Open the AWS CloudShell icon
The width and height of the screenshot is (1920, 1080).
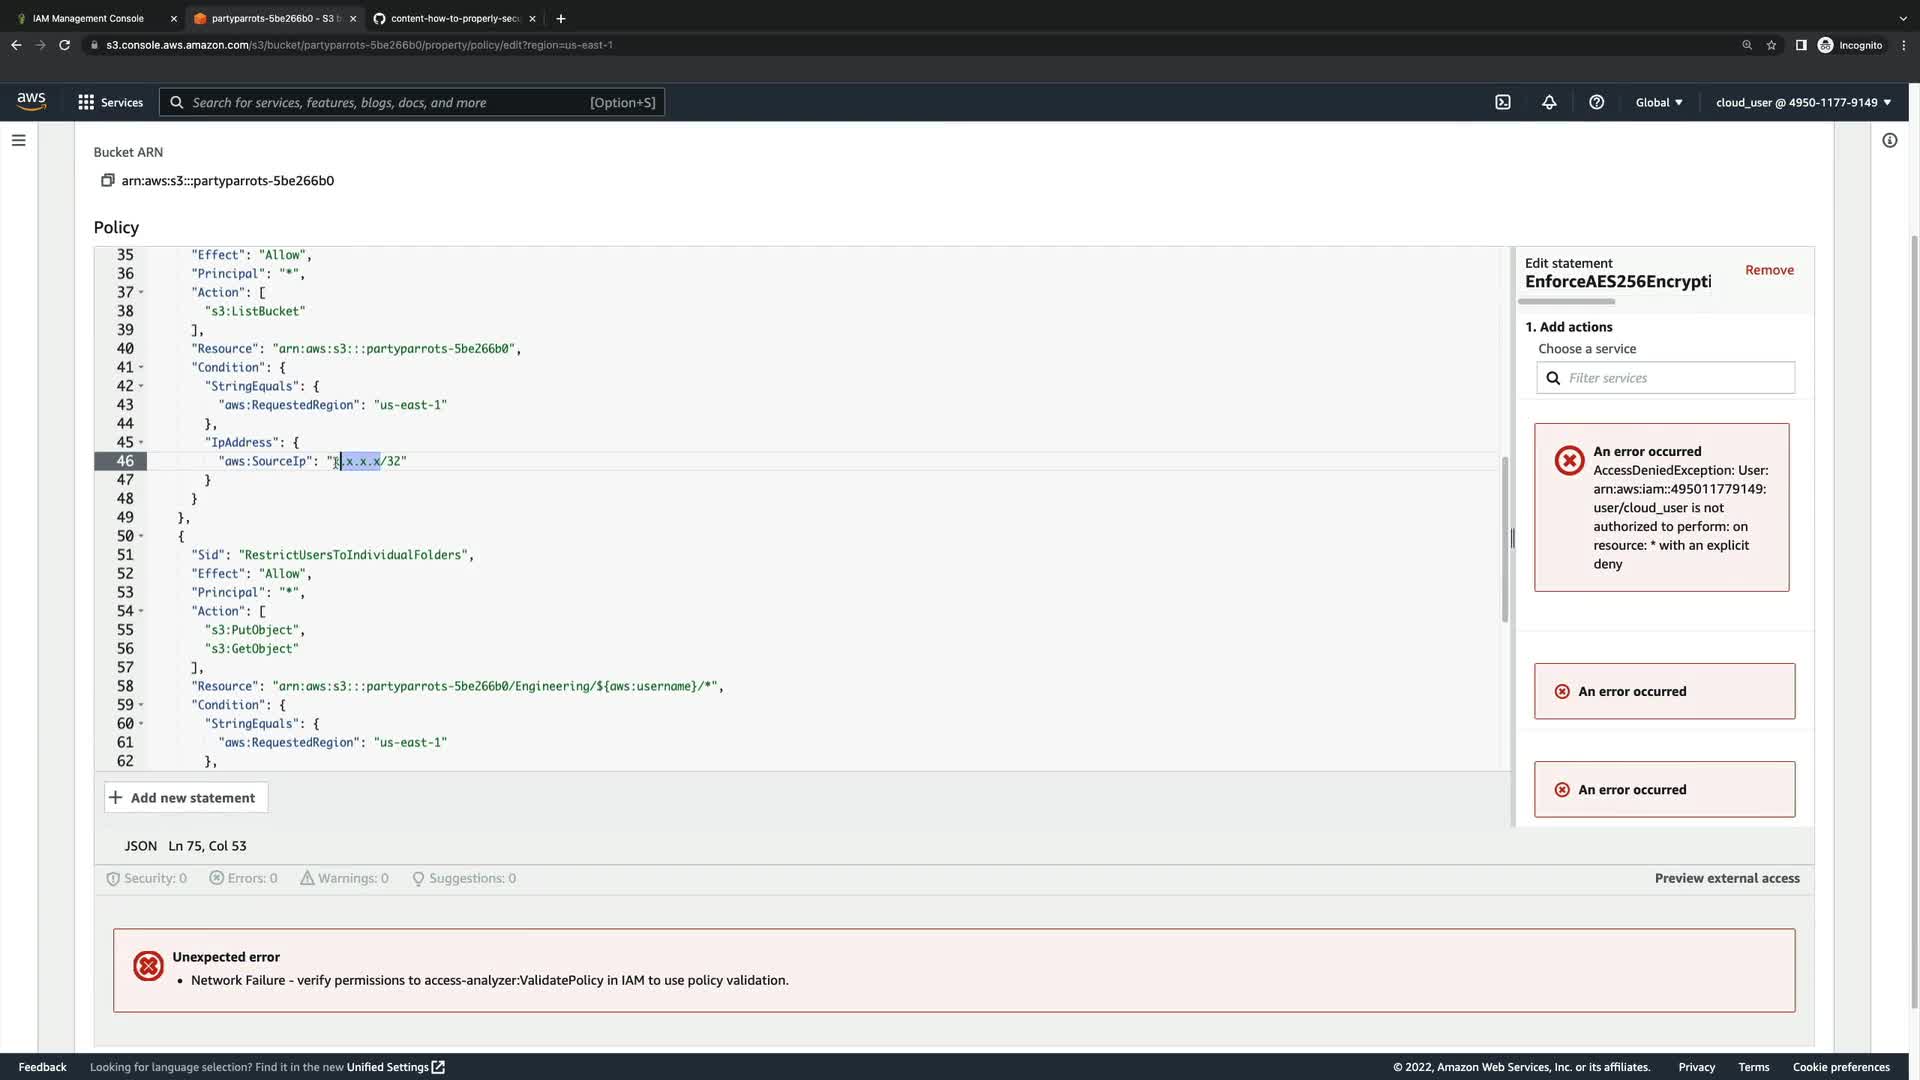point(1502,102)
